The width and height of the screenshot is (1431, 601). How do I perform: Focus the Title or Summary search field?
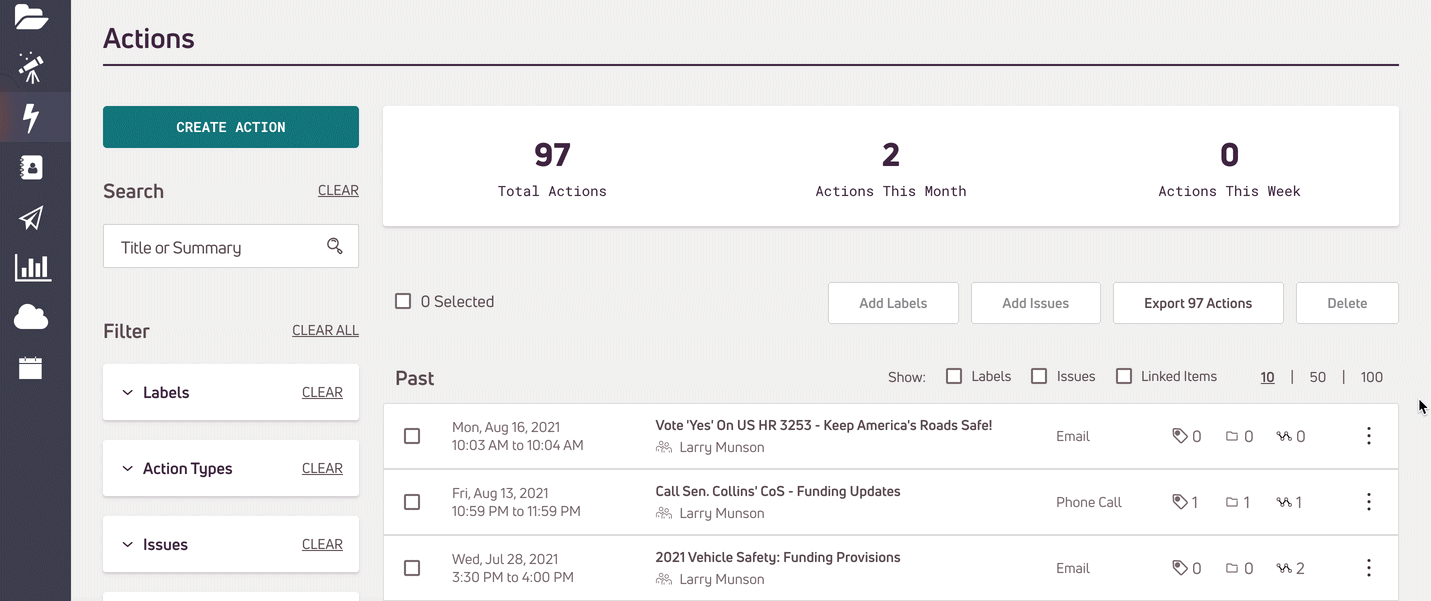(x=231, y=246)
